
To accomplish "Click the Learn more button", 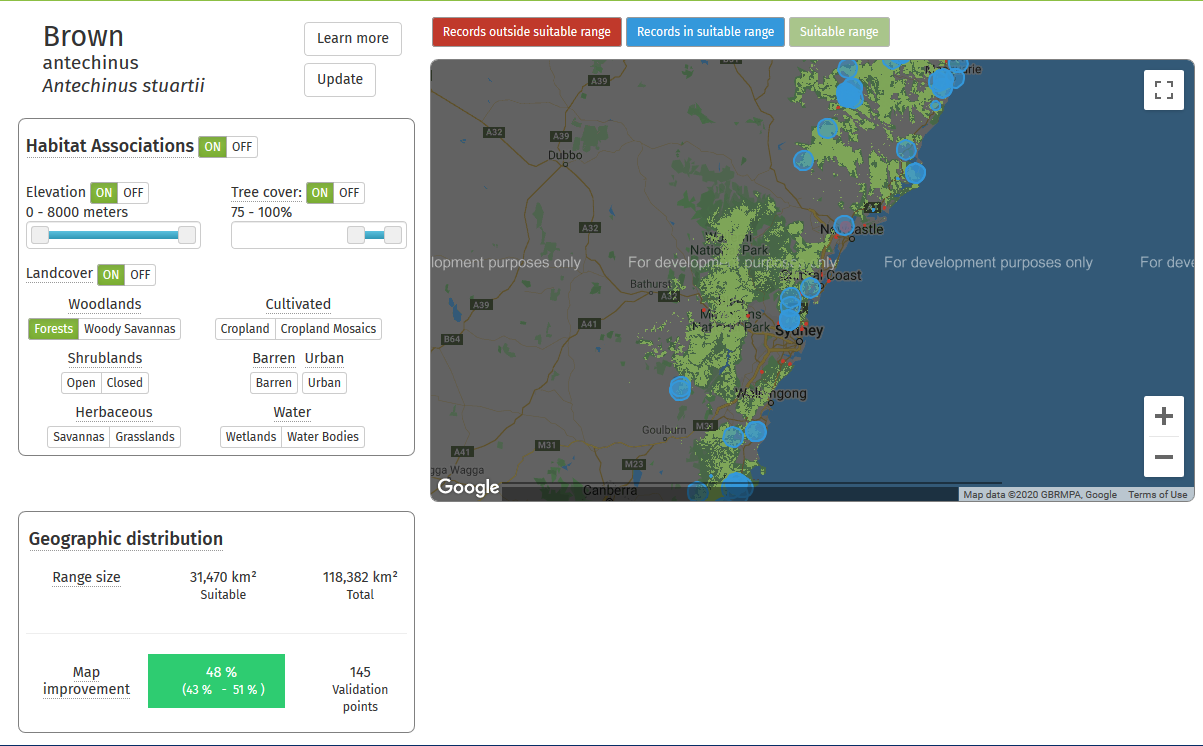I will pos(352,39).
